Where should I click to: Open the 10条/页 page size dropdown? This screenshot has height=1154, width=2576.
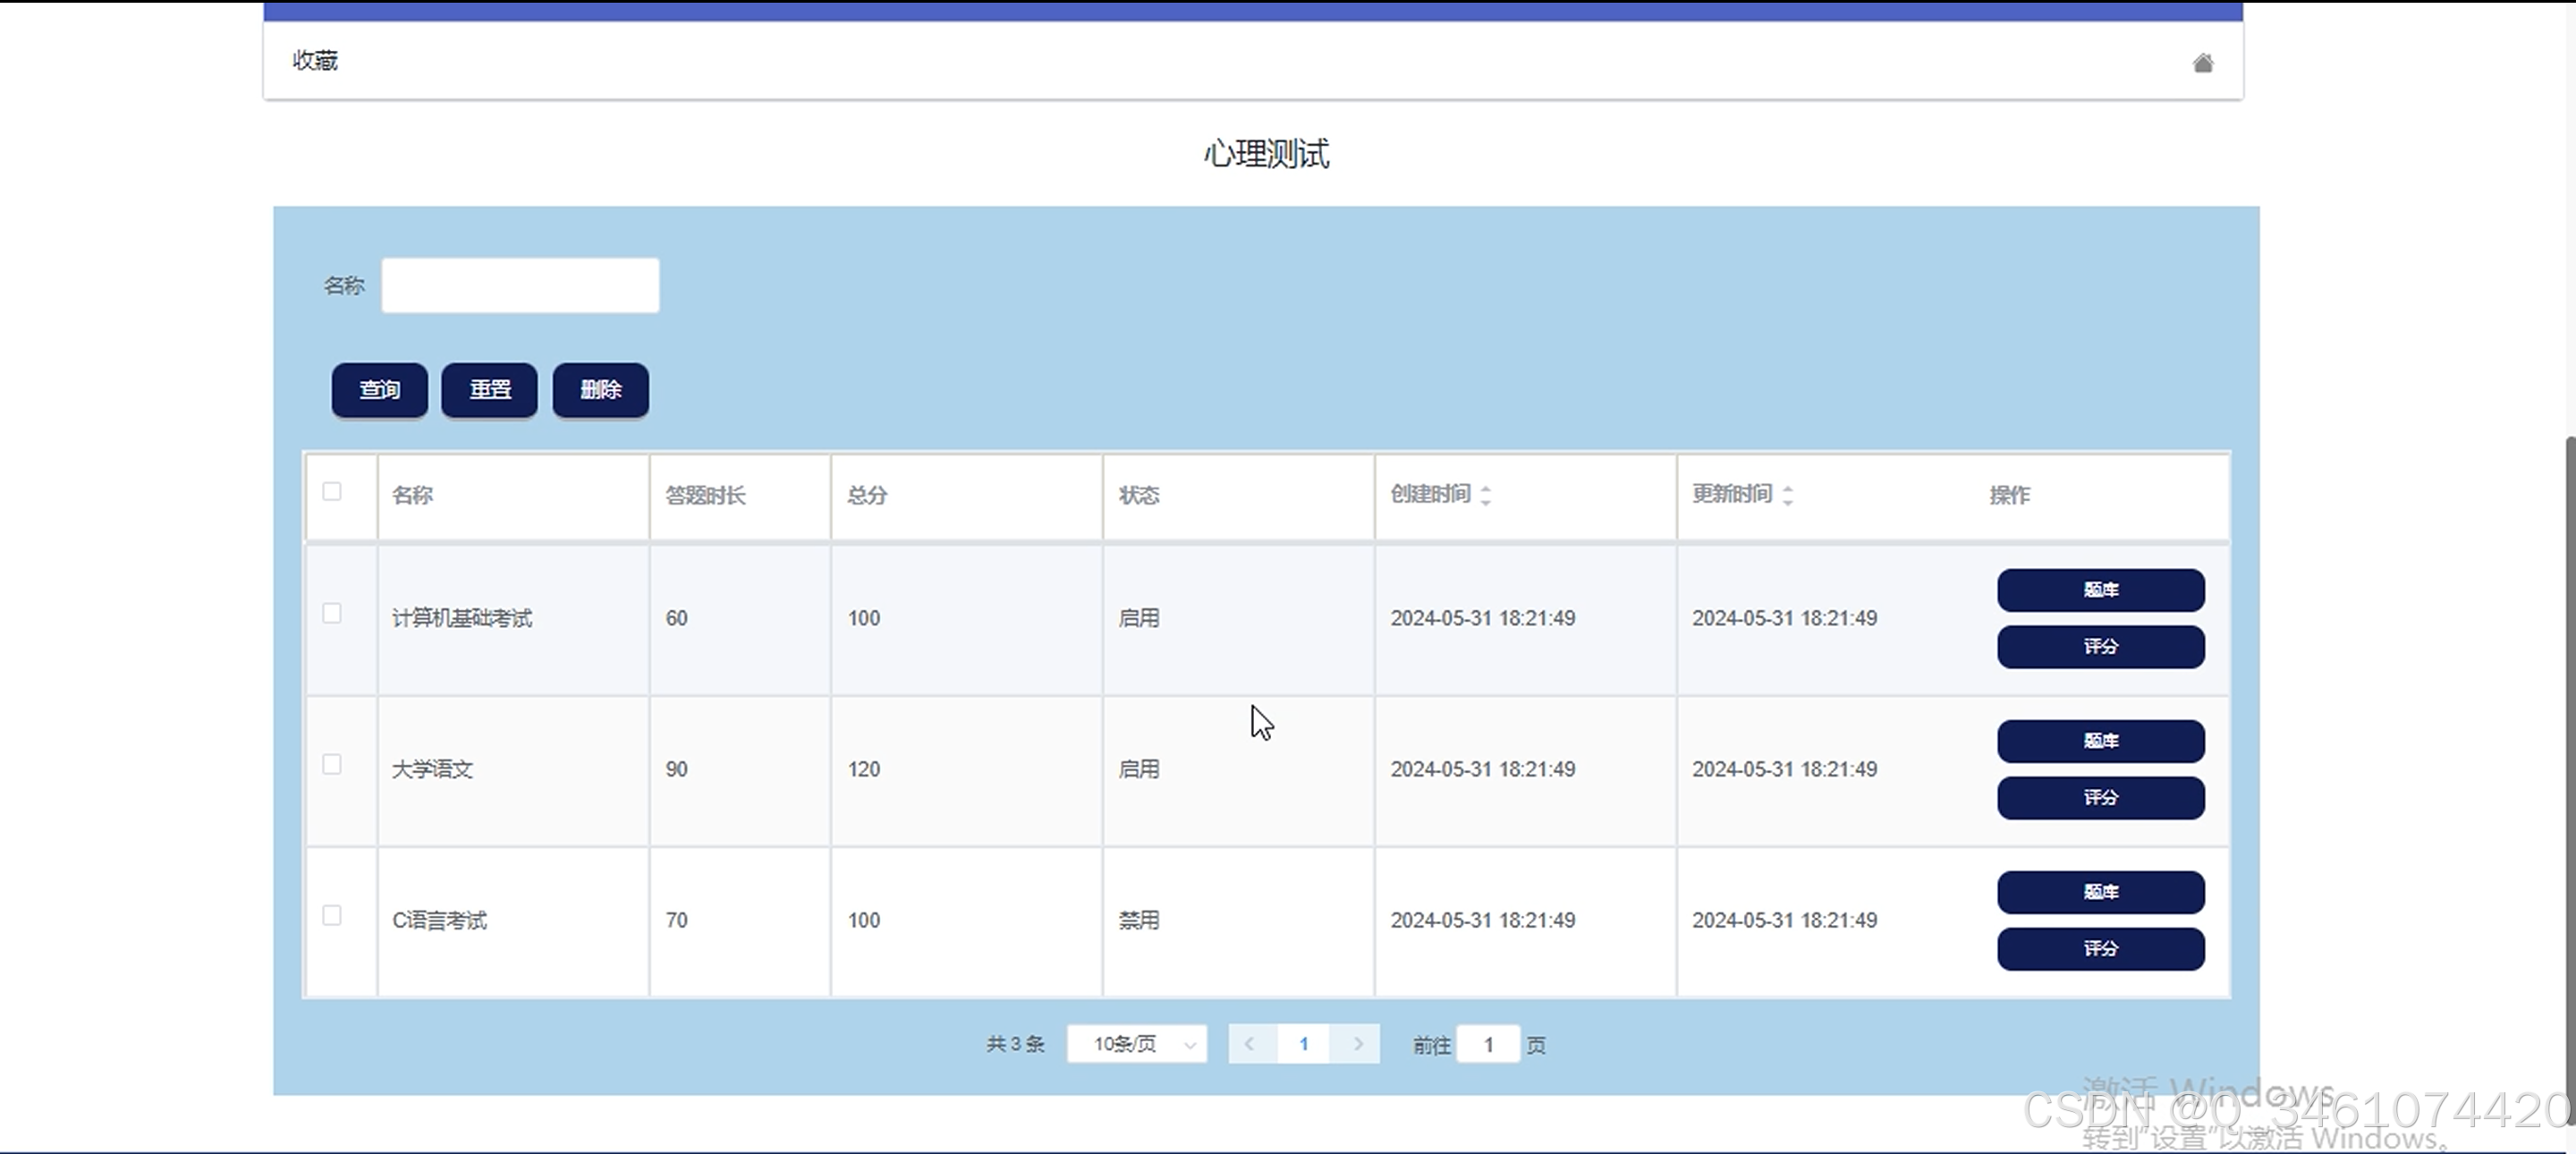point(1137,1044)
